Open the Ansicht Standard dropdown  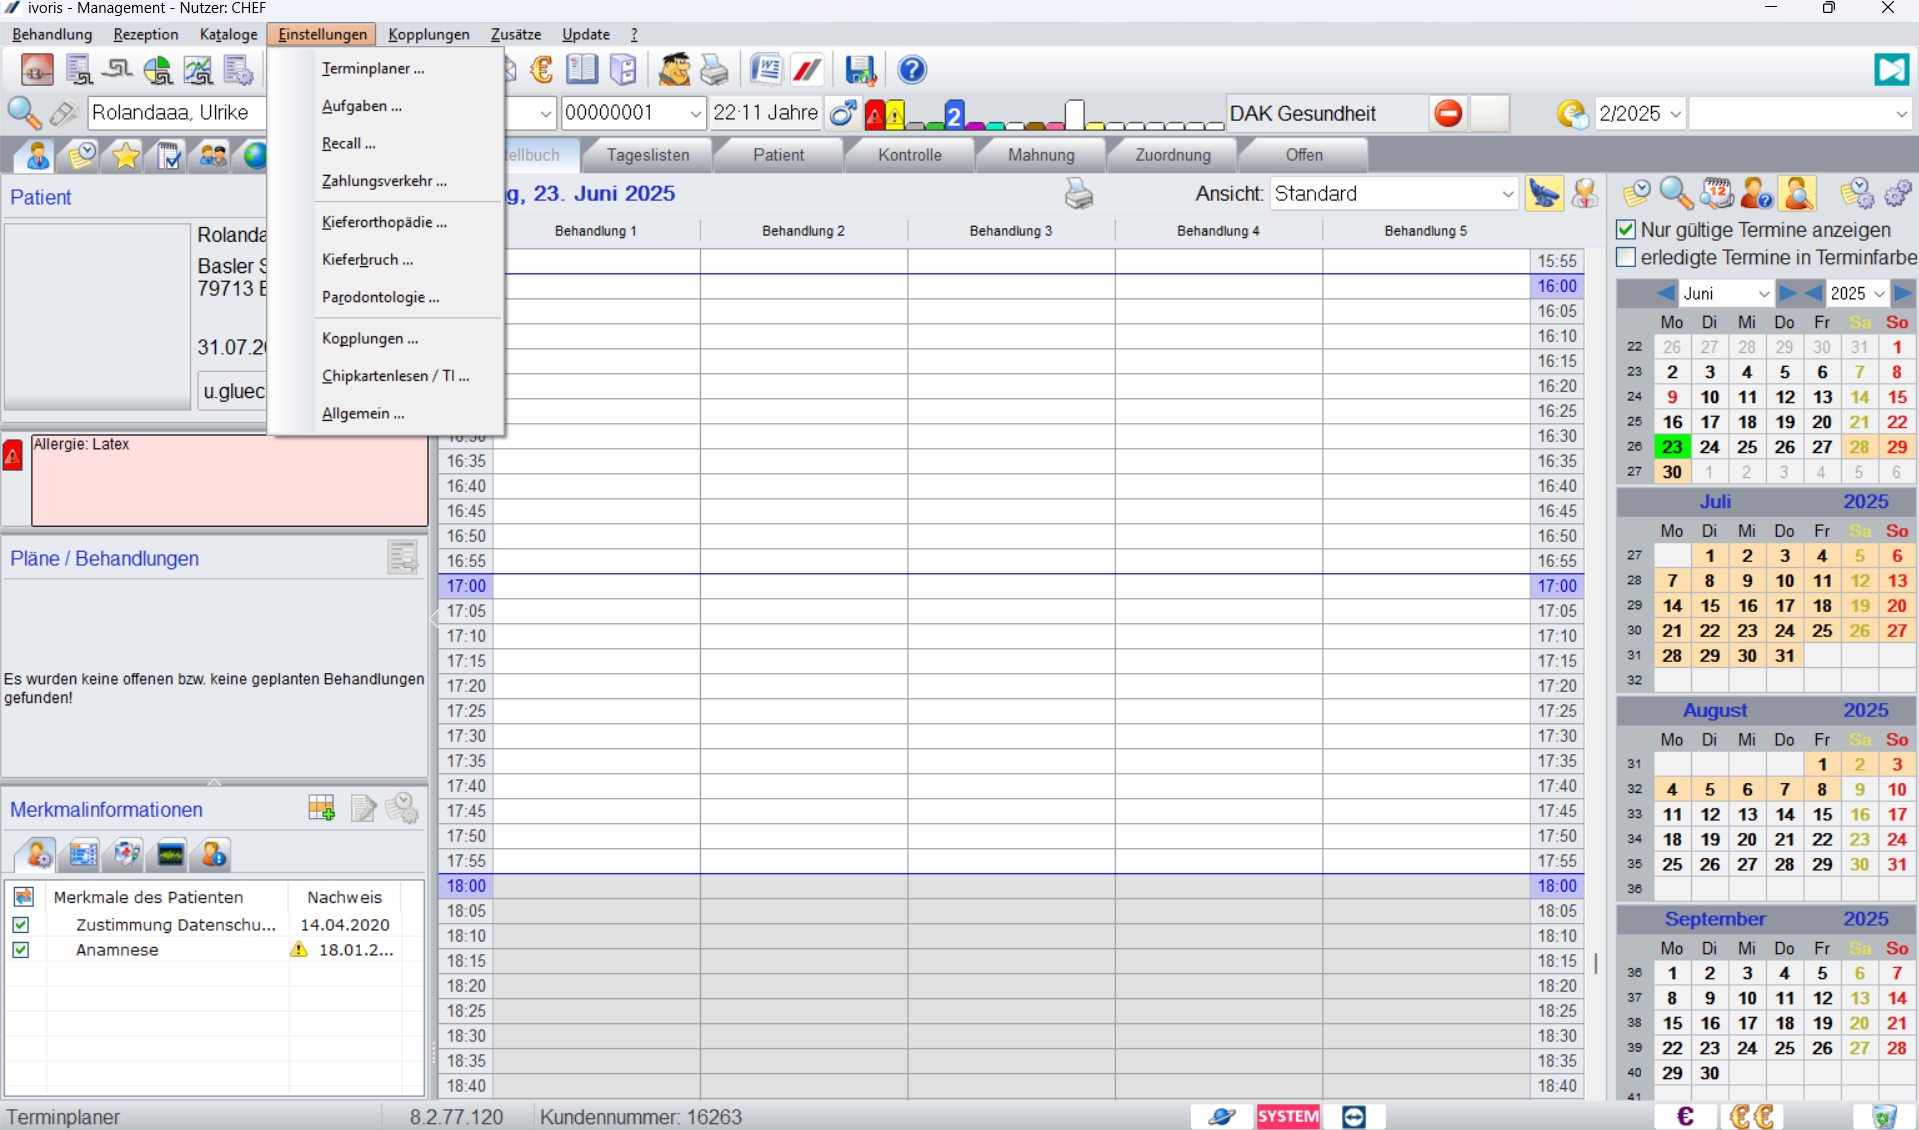pos(1507,194)
